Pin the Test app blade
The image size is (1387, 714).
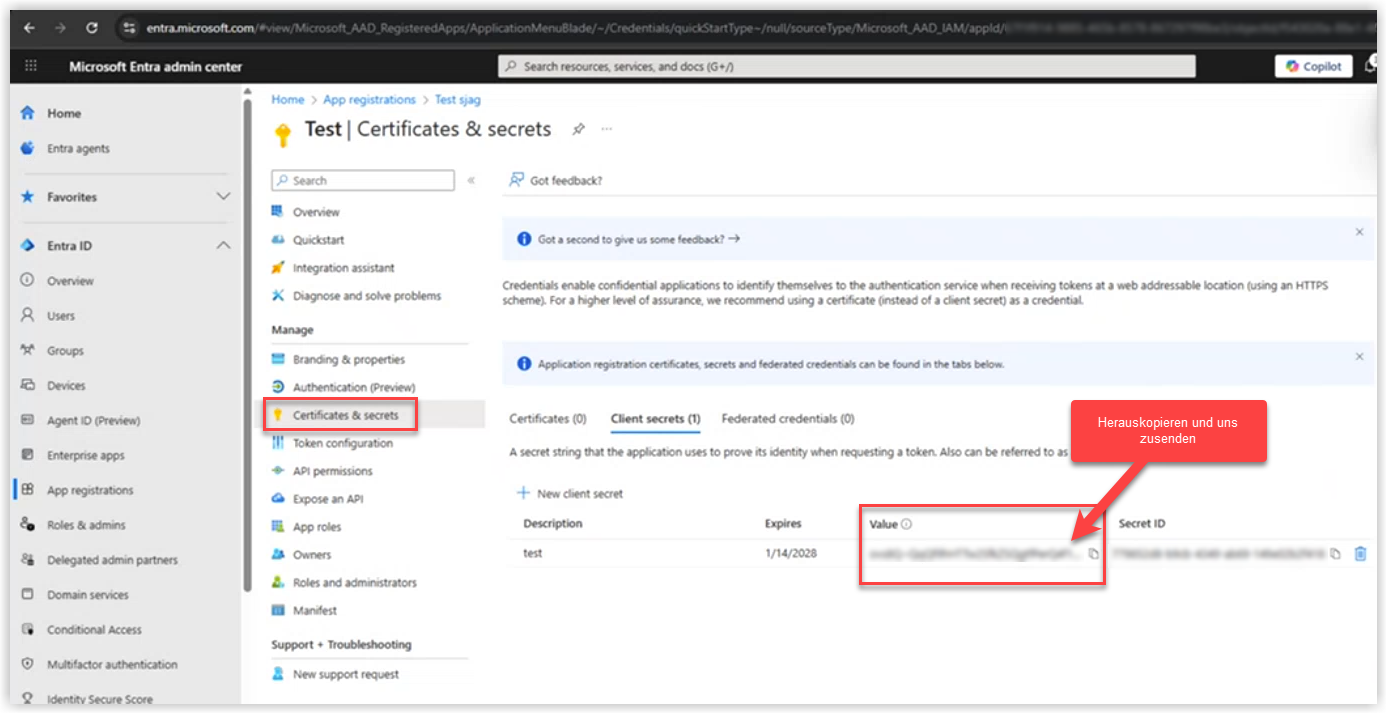578,129
